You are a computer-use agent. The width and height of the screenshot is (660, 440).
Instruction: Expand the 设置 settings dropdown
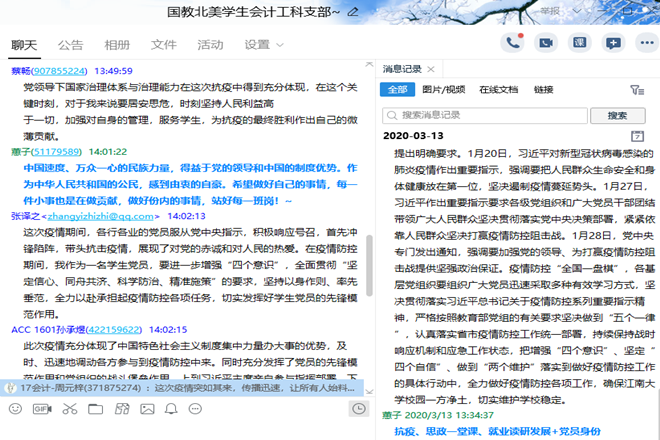tap(264, 45)
